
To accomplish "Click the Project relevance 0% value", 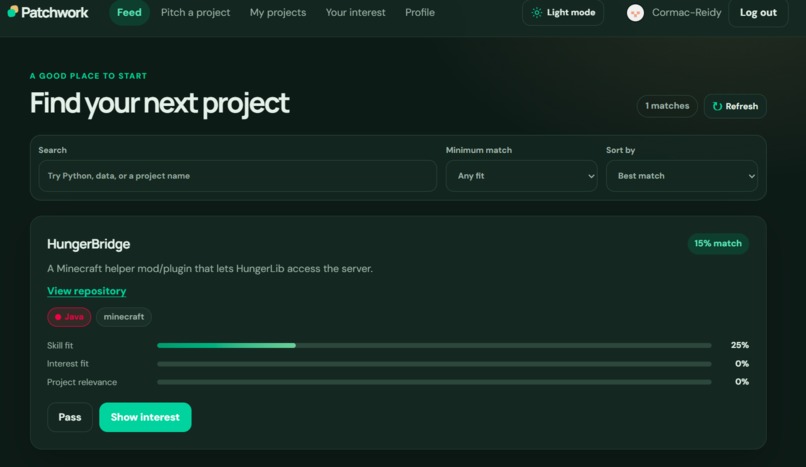I will click(x=742, y=382).
